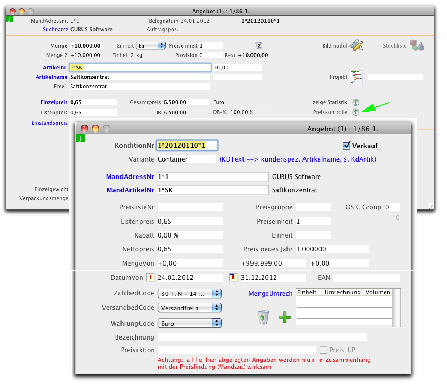Click the DatumVon date field 24.01.2012
This screenshot has width=447, height=388.
(x=190, y=277)
